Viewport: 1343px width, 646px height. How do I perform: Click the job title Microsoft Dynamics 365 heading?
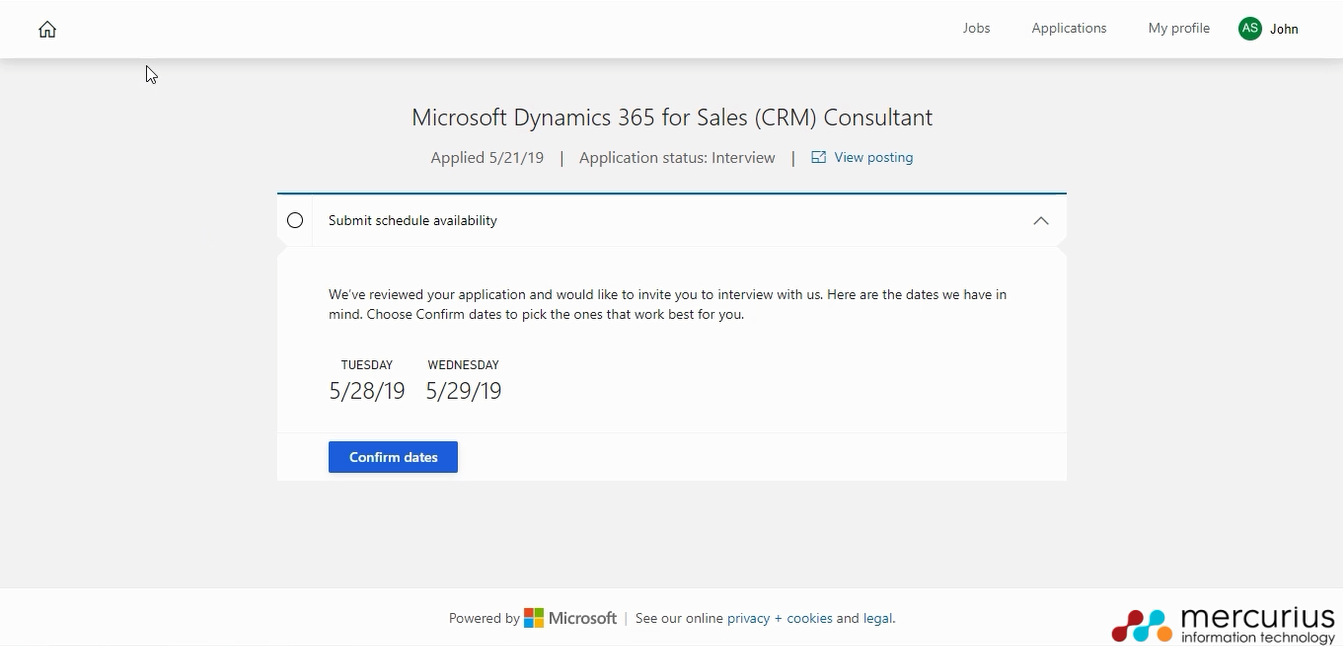pyautogui.click(x=672, y=117)
